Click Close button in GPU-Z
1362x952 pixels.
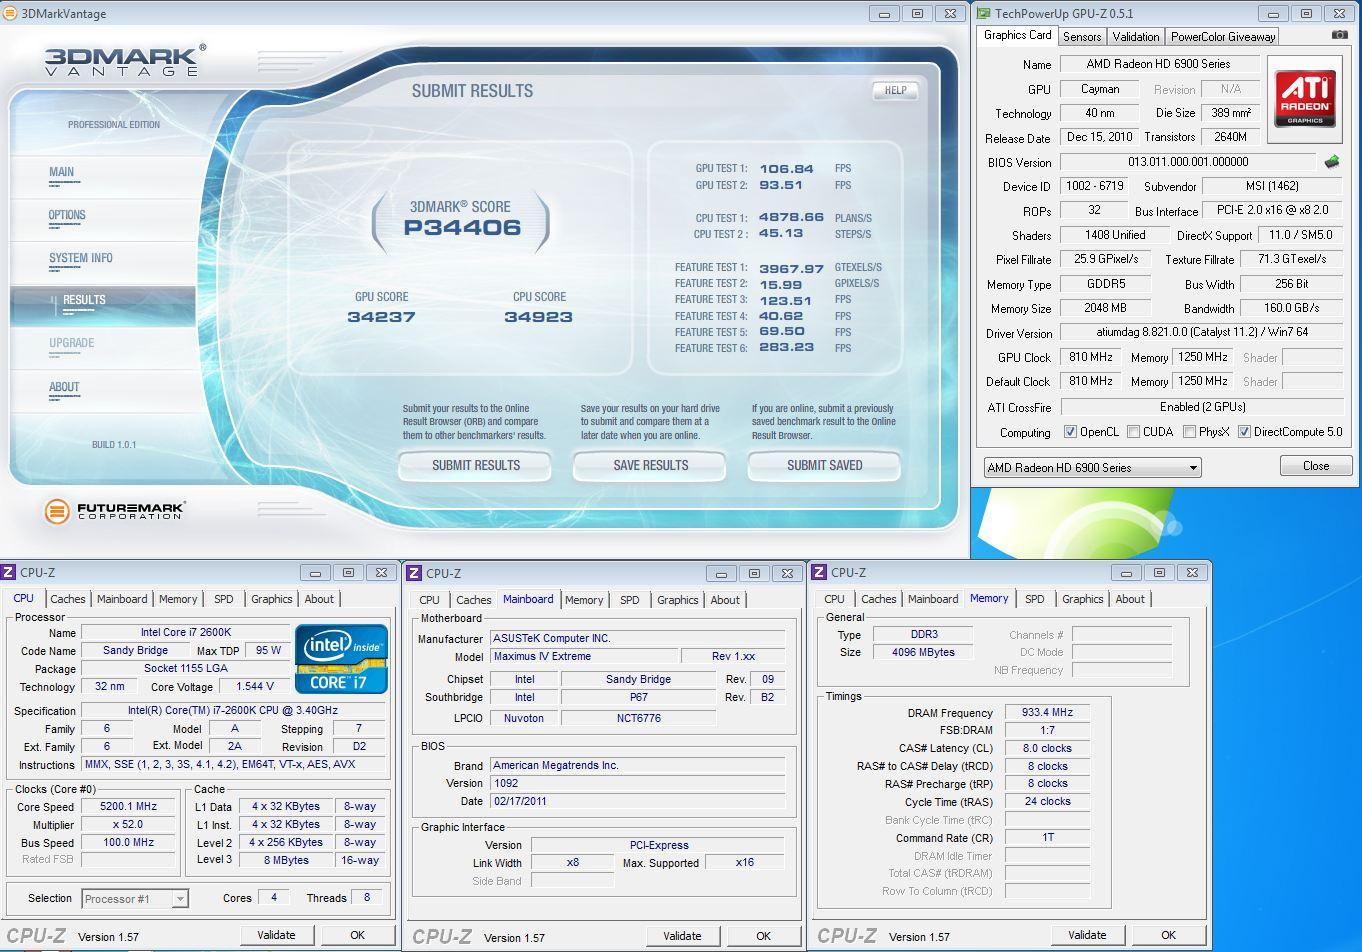click(x=1316, y=466)
